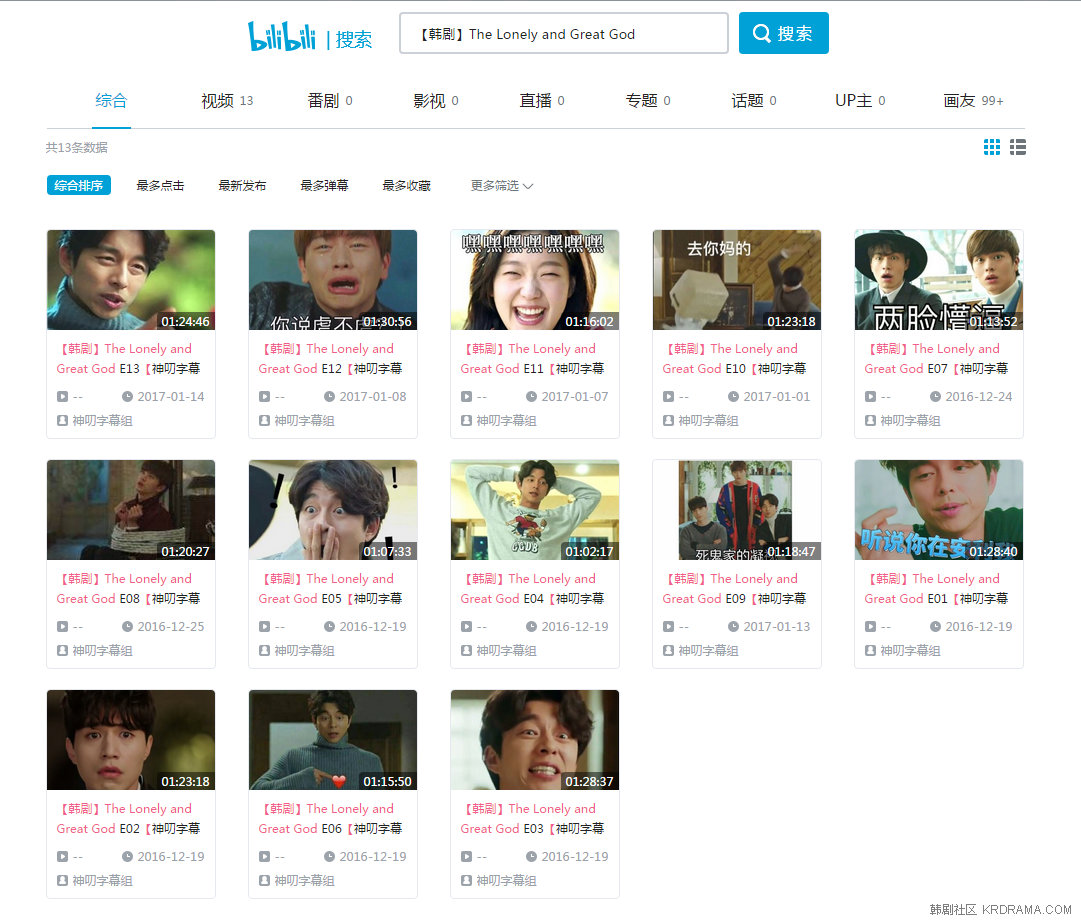
Task: Expand 更多筛选 filter dropdown
Action: pos(501,186)
